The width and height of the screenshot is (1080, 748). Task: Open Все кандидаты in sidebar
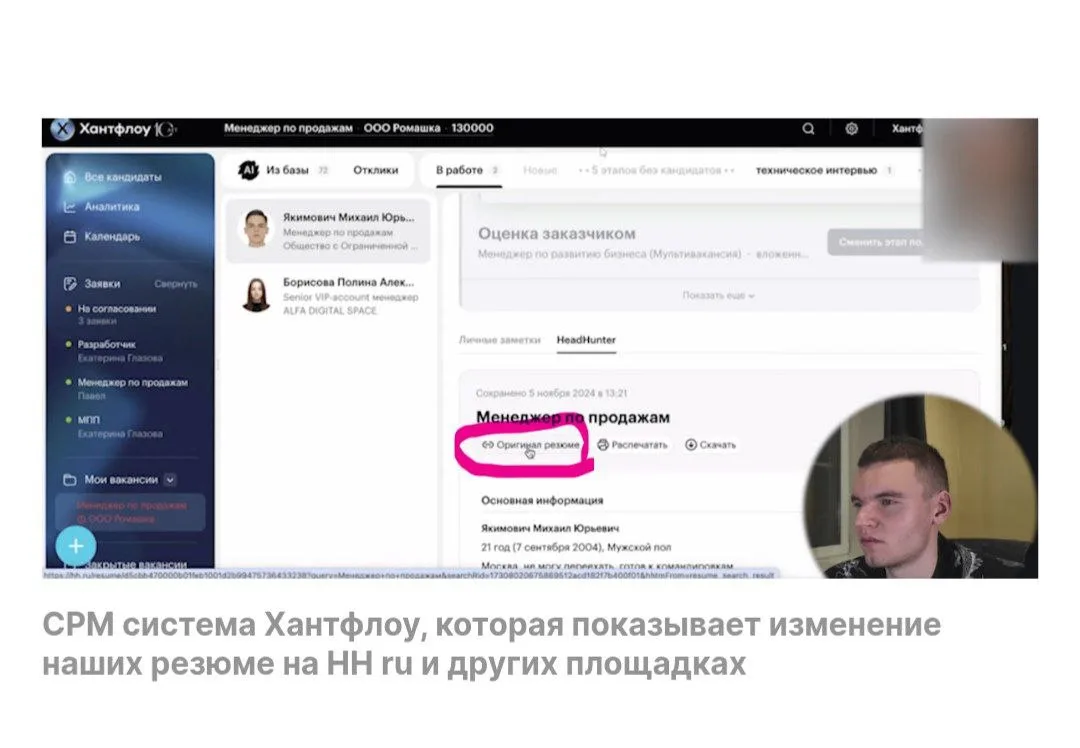click(123, 177)
